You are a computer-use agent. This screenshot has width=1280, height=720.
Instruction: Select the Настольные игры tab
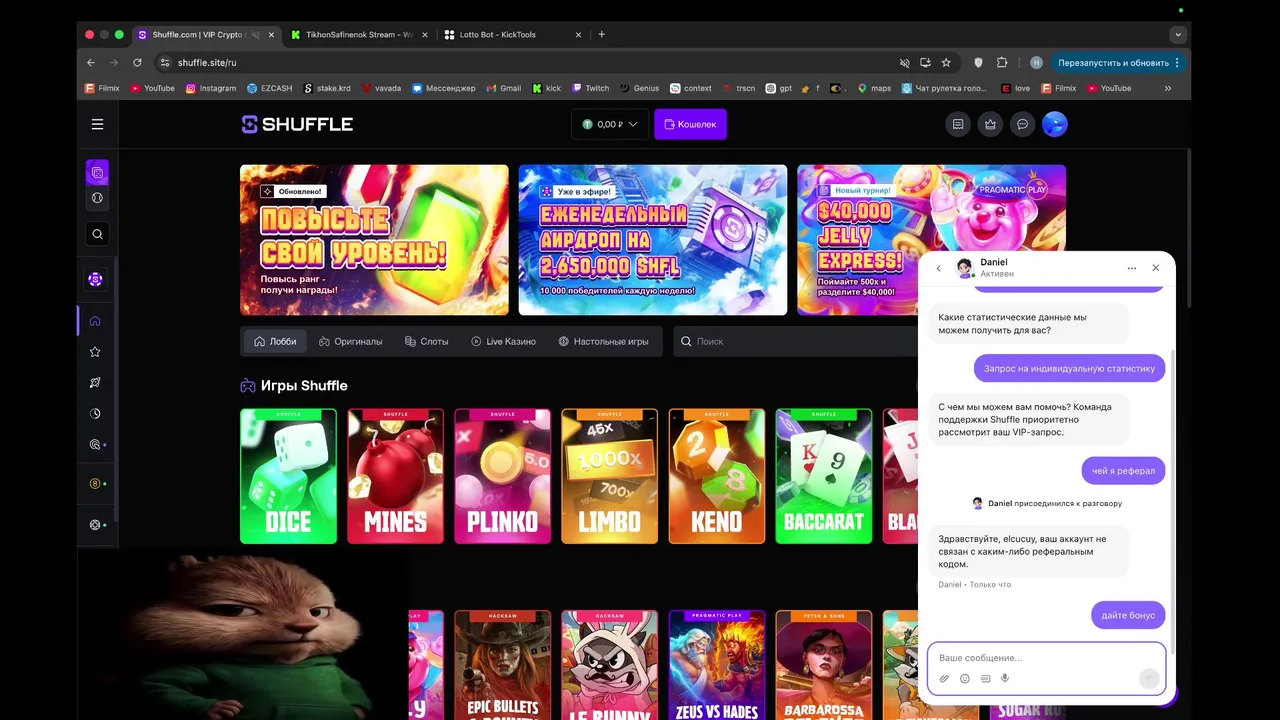(603, 341)
